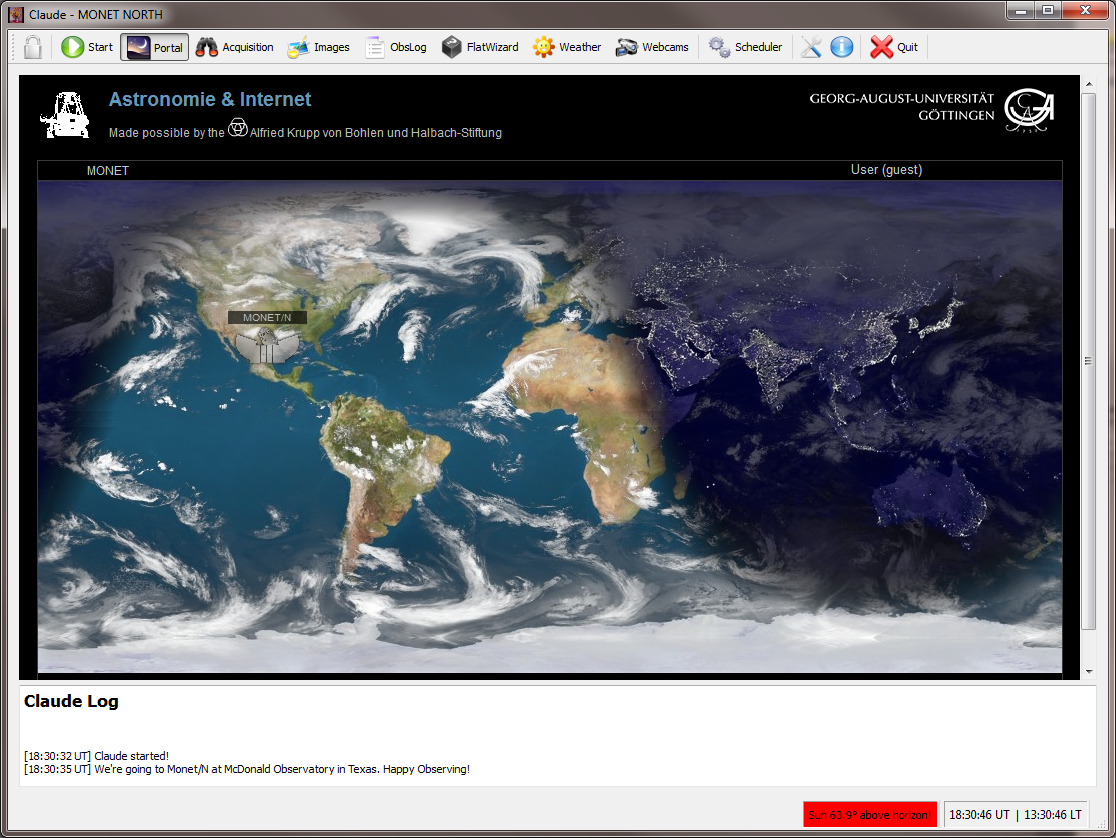The height and width of the screenshot is (838, 1116).
Task: Select the MONET/N telescope on map
Action: click(x=267, y=345)
